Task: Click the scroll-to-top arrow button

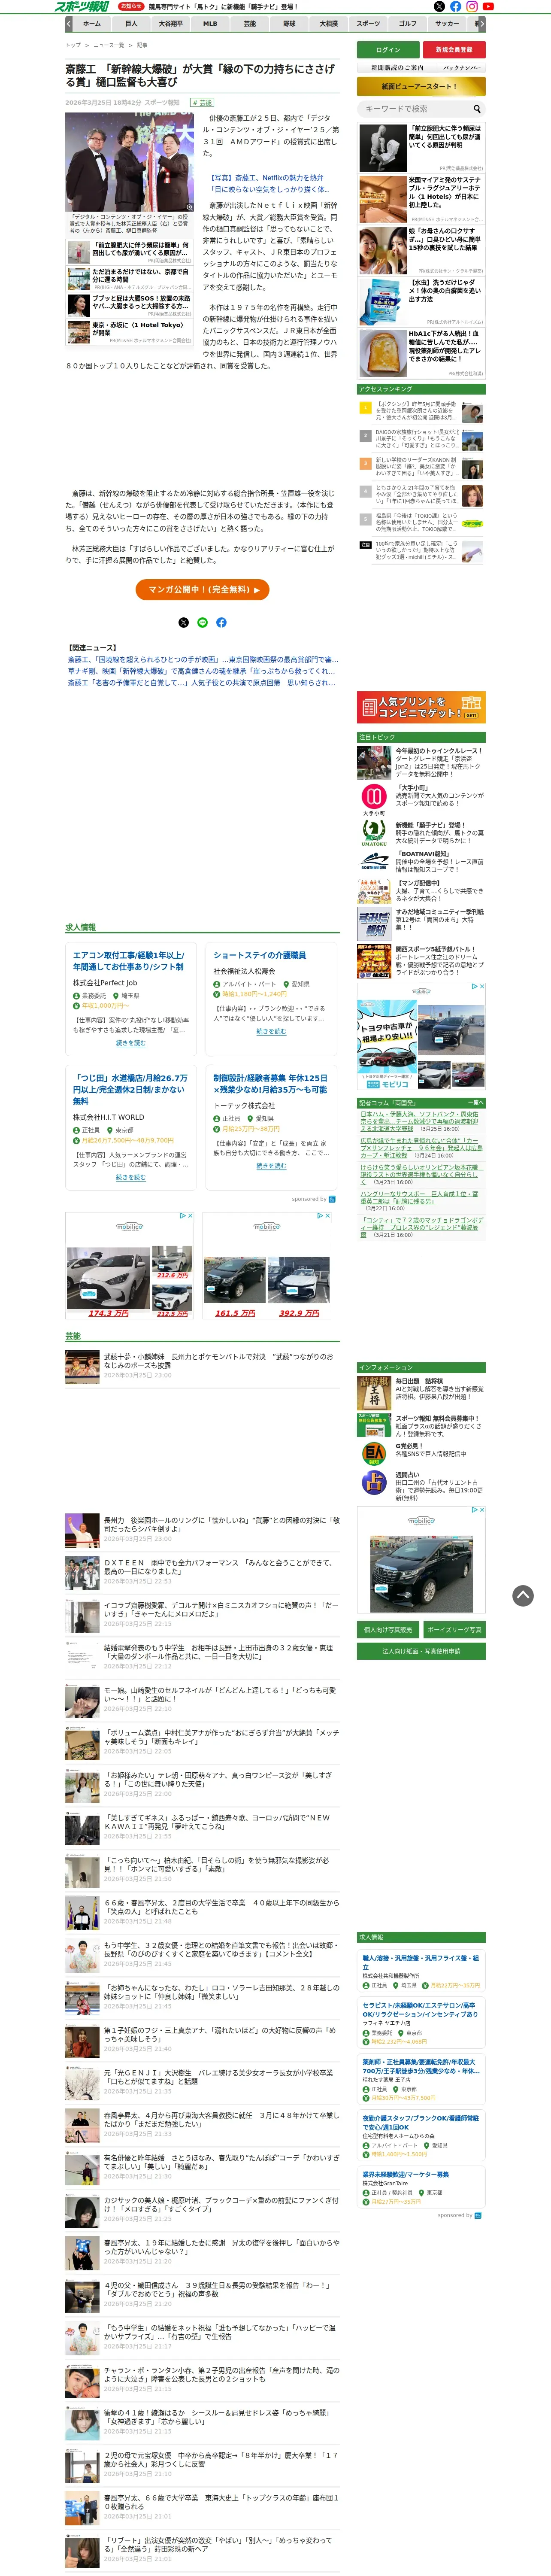Action: [523, 1595]
